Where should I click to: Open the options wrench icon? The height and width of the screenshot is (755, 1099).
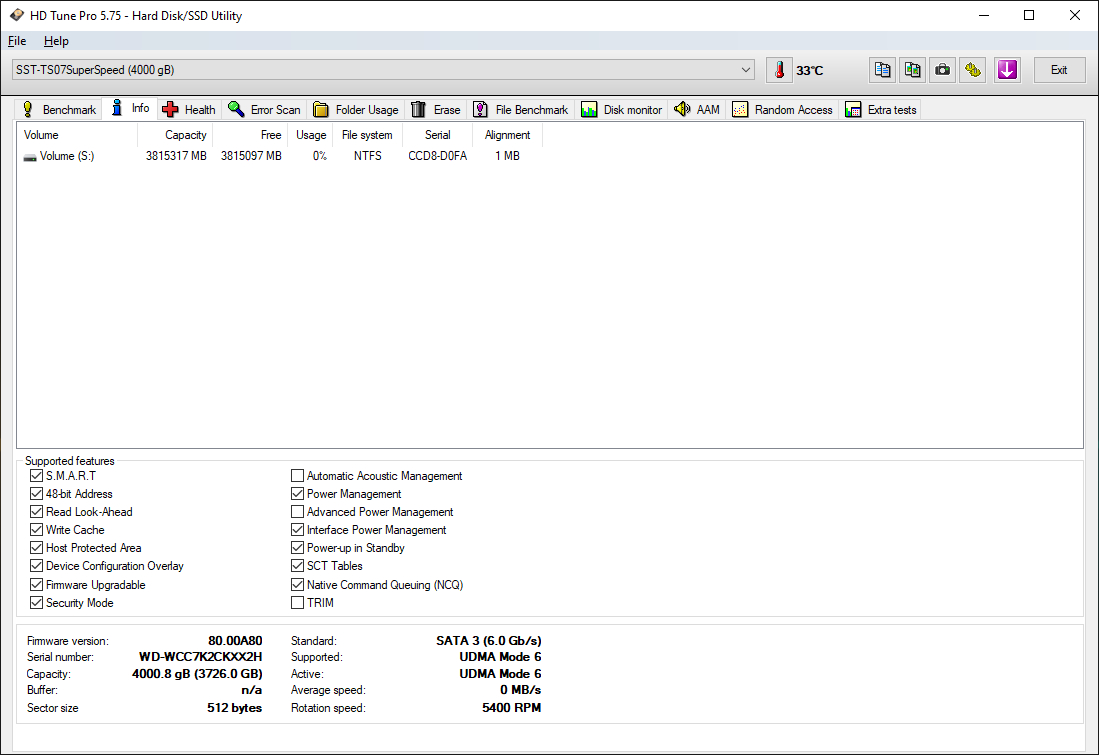pos(973,70)
